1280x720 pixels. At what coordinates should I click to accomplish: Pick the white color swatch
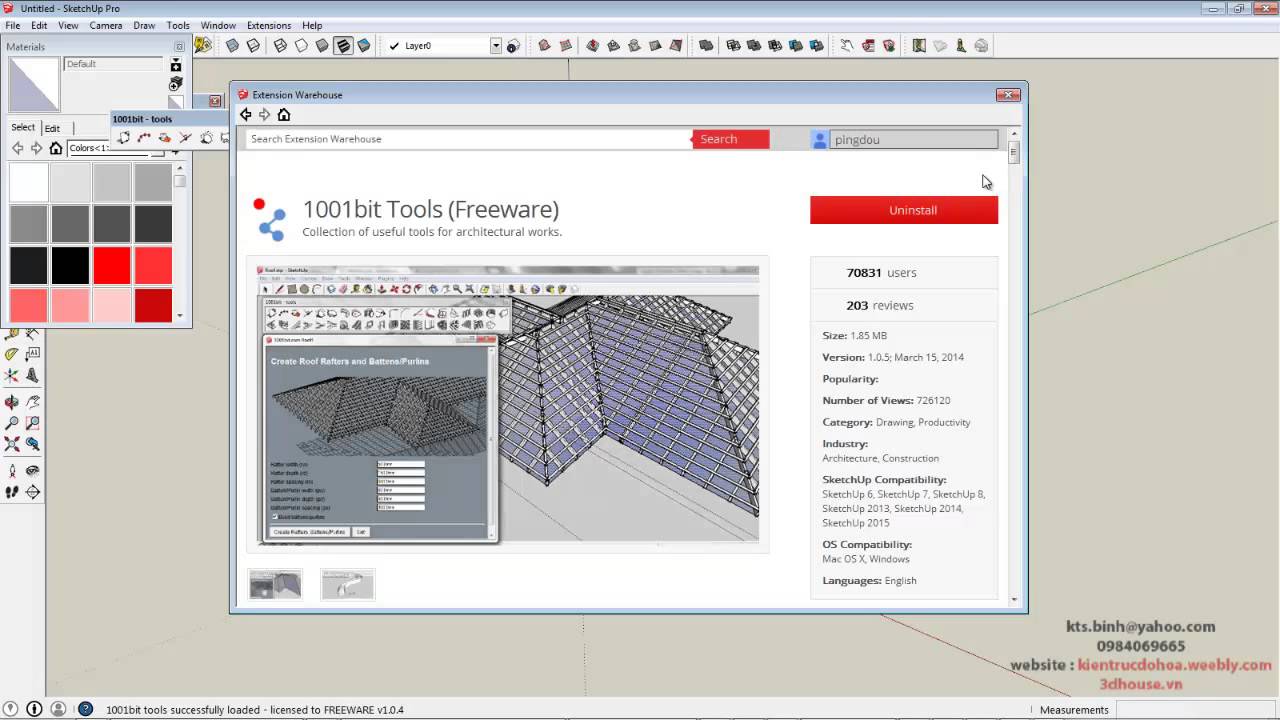[29, 183]
